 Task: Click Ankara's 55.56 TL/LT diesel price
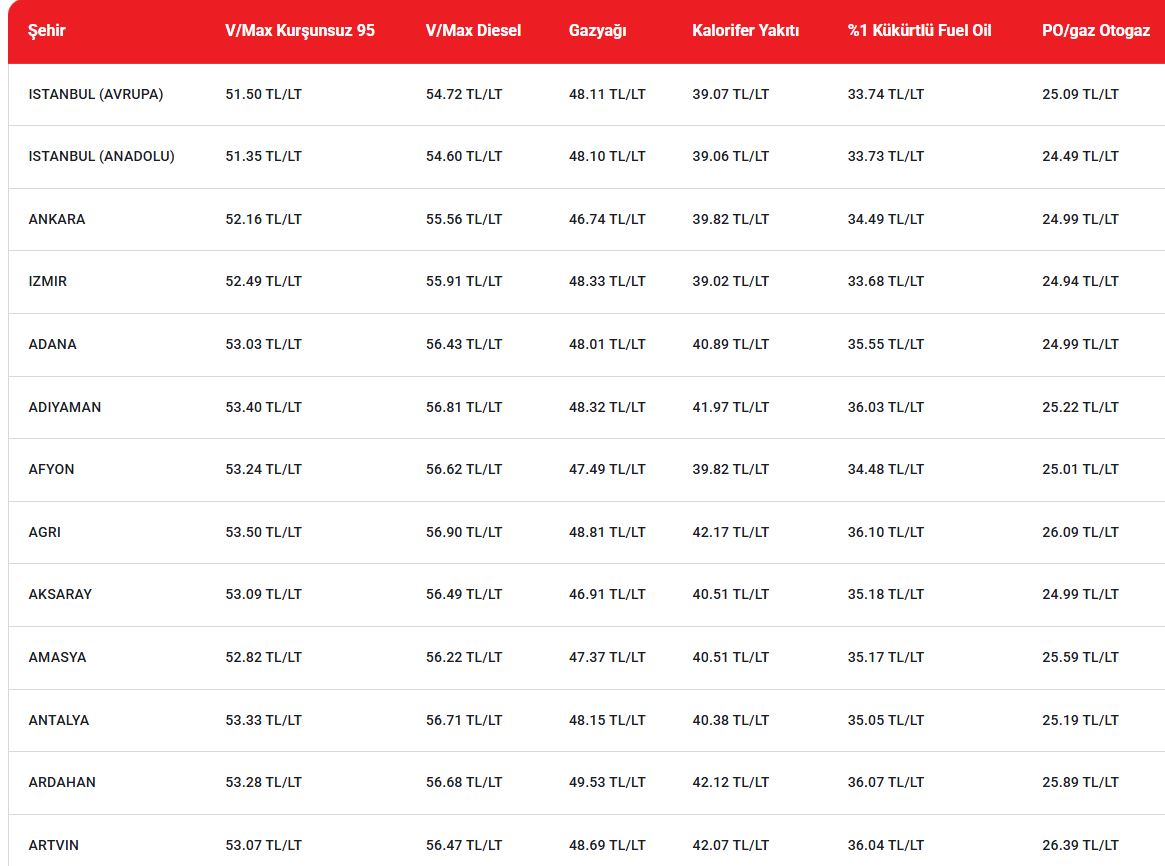click(464, 219)
